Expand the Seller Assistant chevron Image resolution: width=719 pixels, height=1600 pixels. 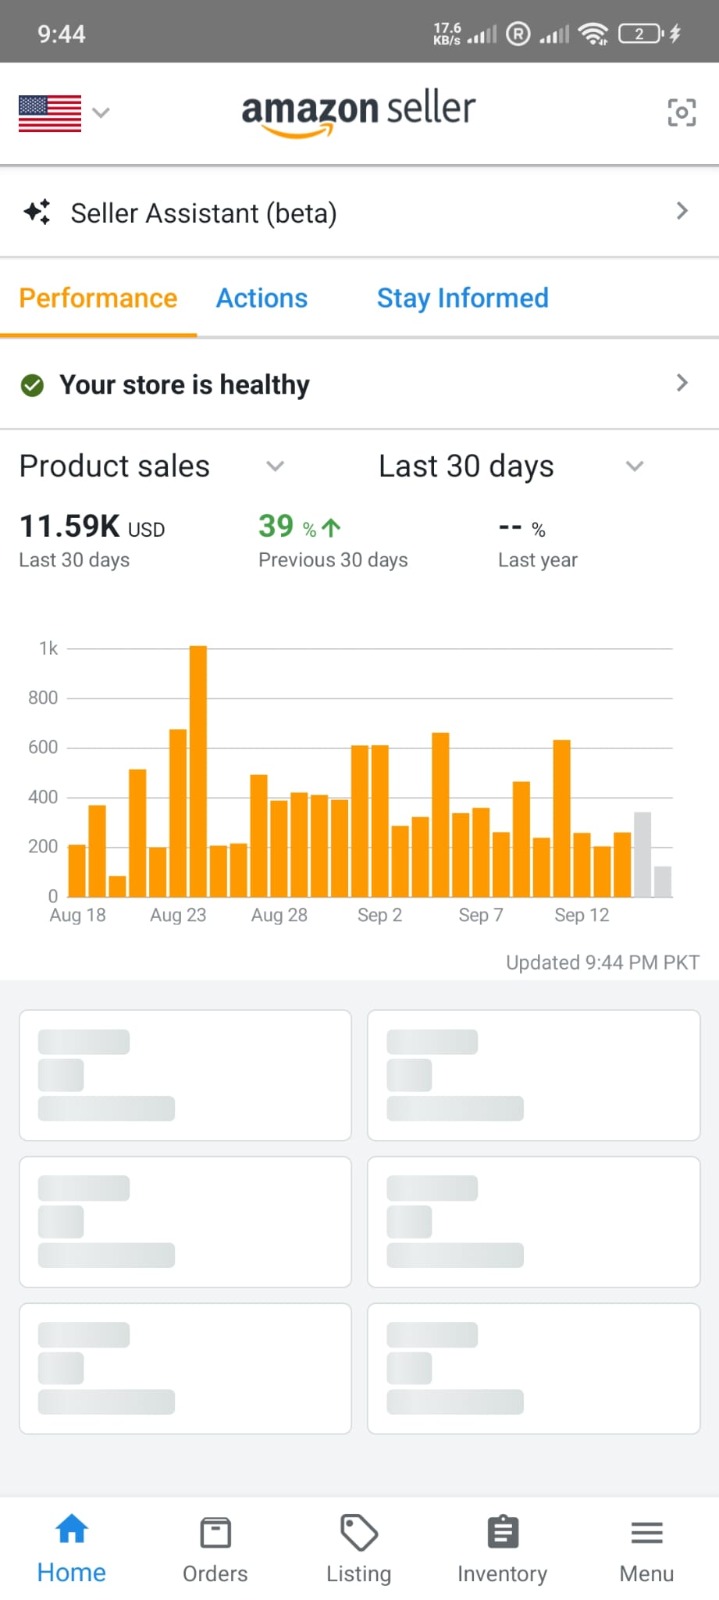pyautogui.click(x=682, y=211)
